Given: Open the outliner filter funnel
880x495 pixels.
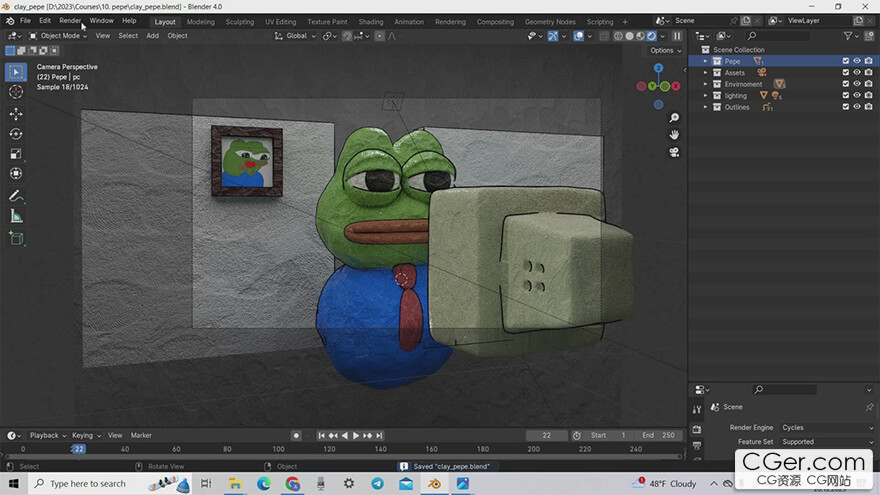Looking at the screenshot, I should tap(848, 36).
